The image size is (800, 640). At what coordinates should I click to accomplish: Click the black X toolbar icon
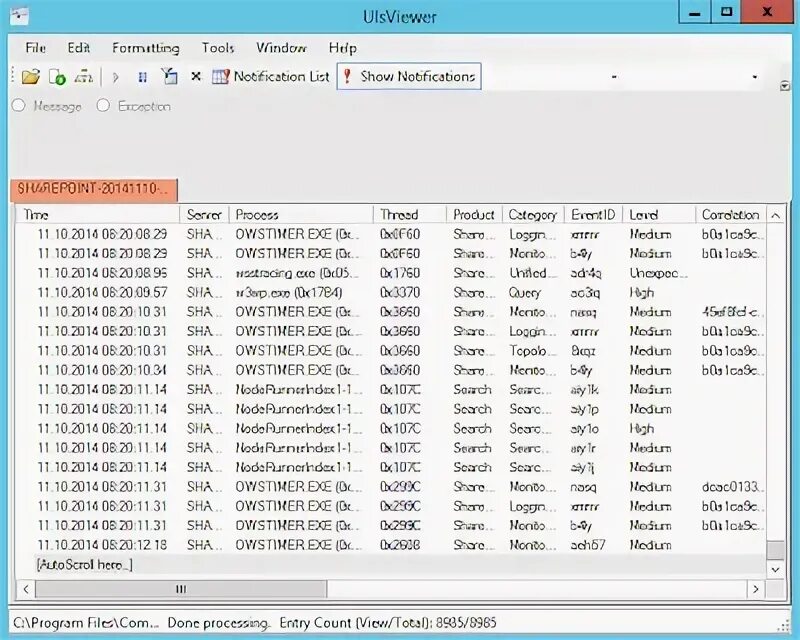(x=195, y=77)
